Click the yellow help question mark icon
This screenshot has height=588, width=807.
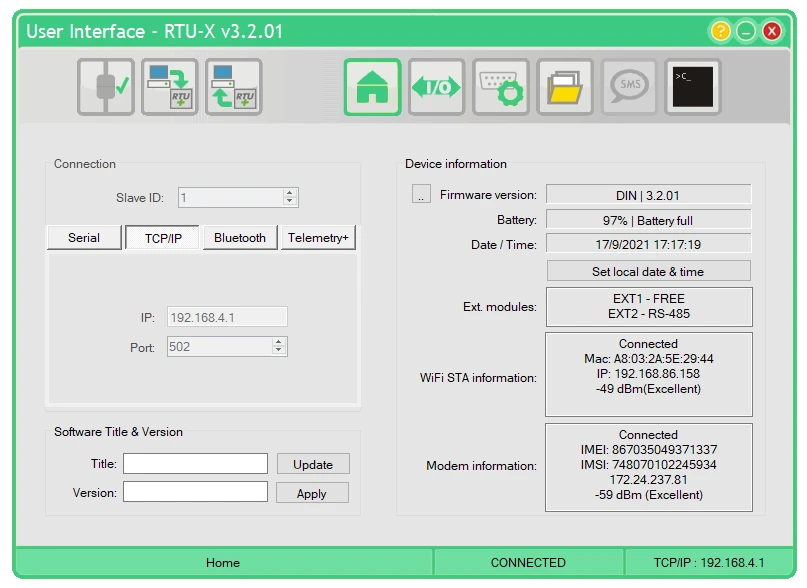[721, 31]
